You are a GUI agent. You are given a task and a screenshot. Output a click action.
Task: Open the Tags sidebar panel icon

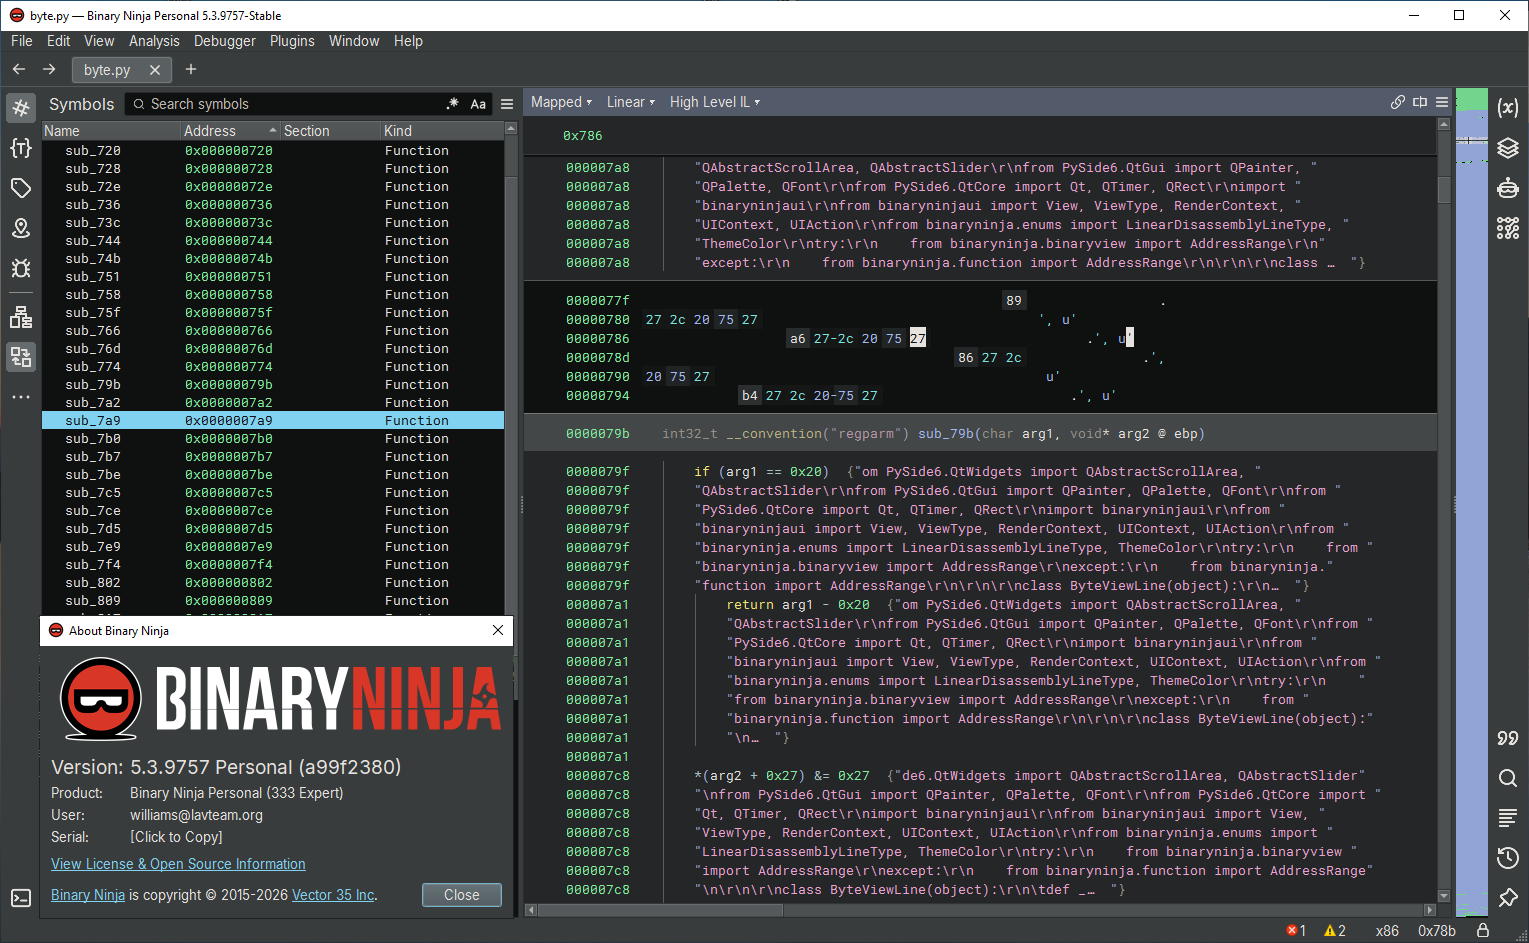(21, 188)
